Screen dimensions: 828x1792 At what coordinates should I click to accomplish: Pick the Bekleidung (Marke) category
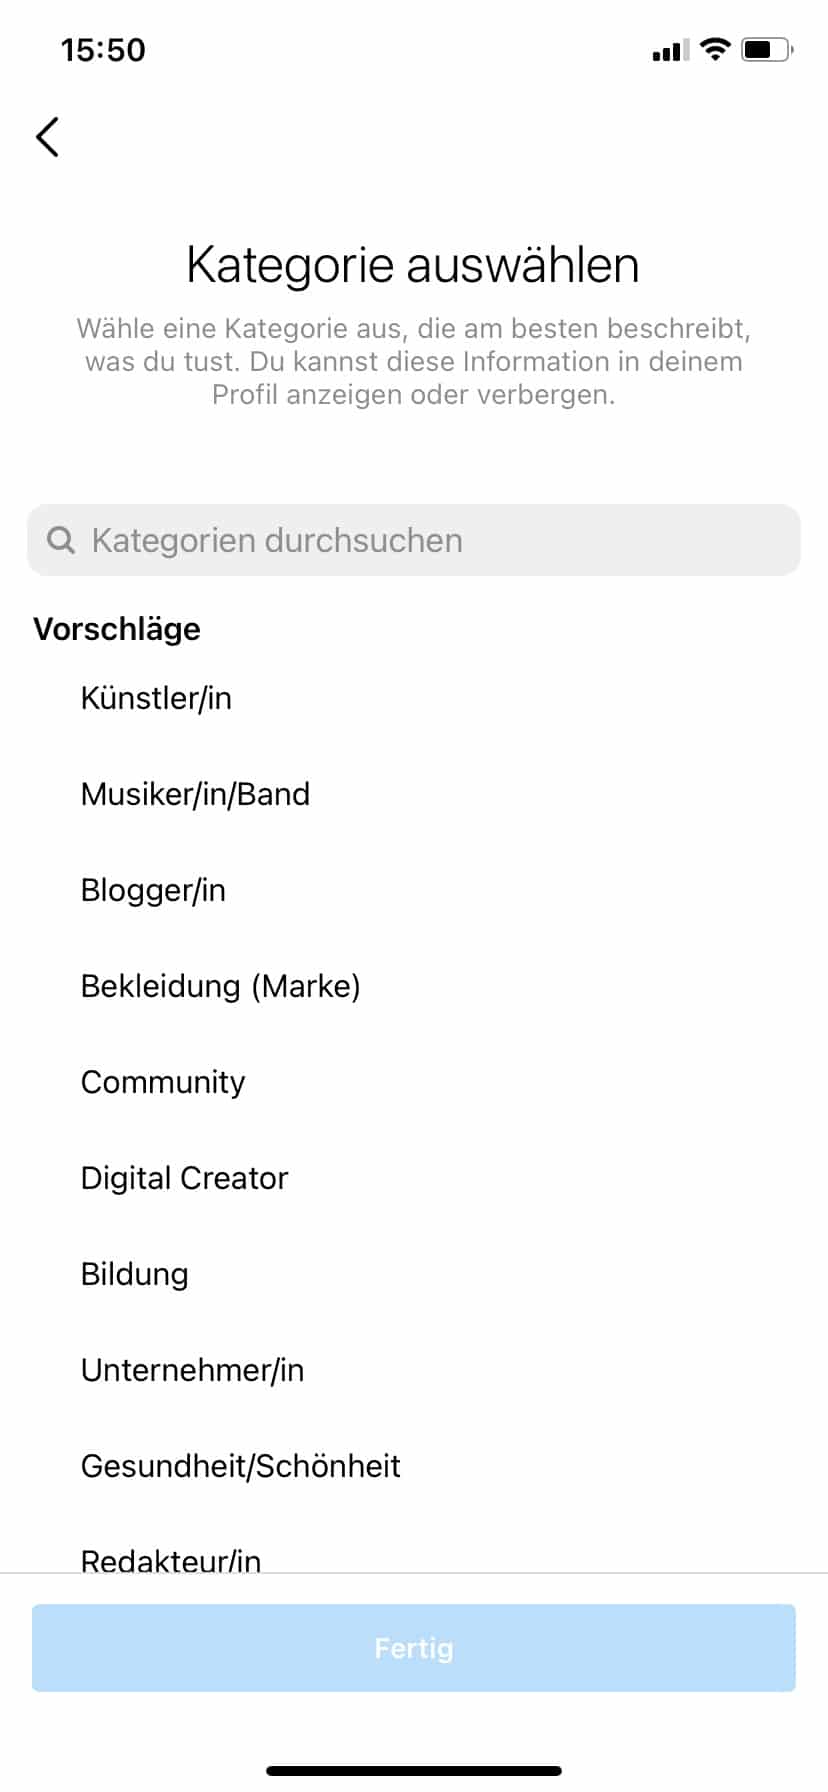(414, 986)
